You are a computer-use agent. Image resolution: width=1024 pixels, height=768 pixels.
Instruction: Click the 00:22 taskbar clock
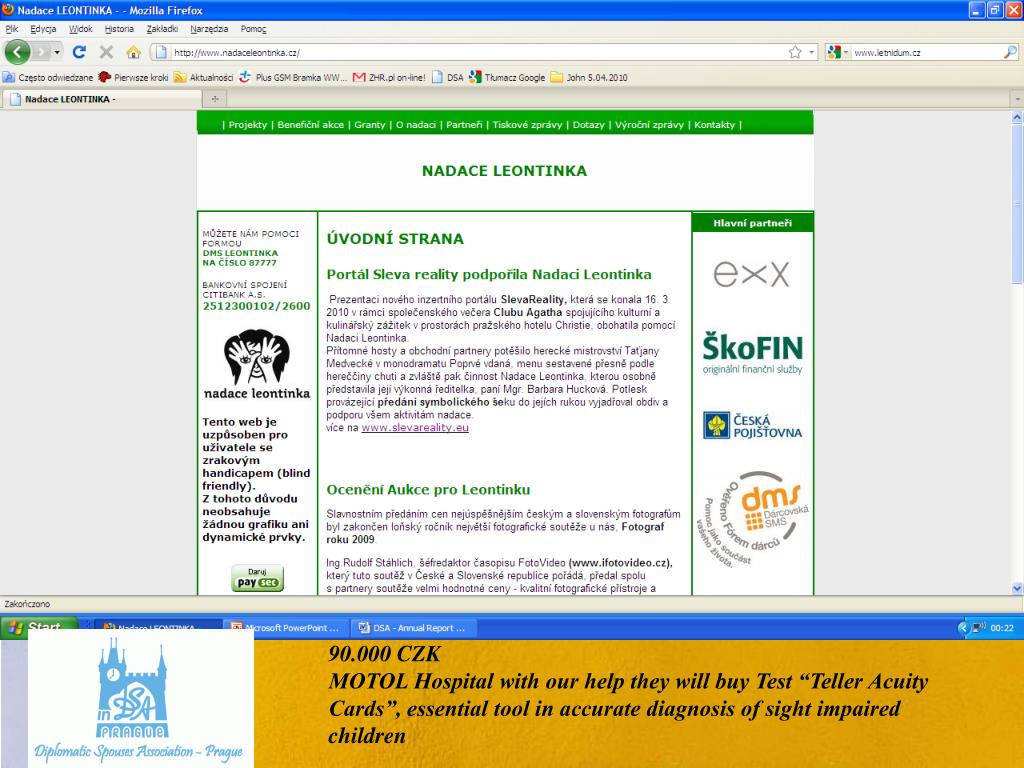[x=1002, y=628]
